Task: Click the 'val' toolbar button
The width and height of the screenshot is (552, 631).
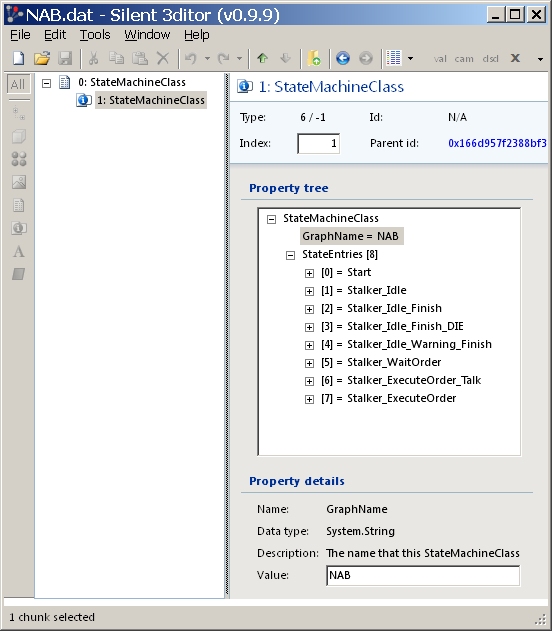Action: click(440, 59)
